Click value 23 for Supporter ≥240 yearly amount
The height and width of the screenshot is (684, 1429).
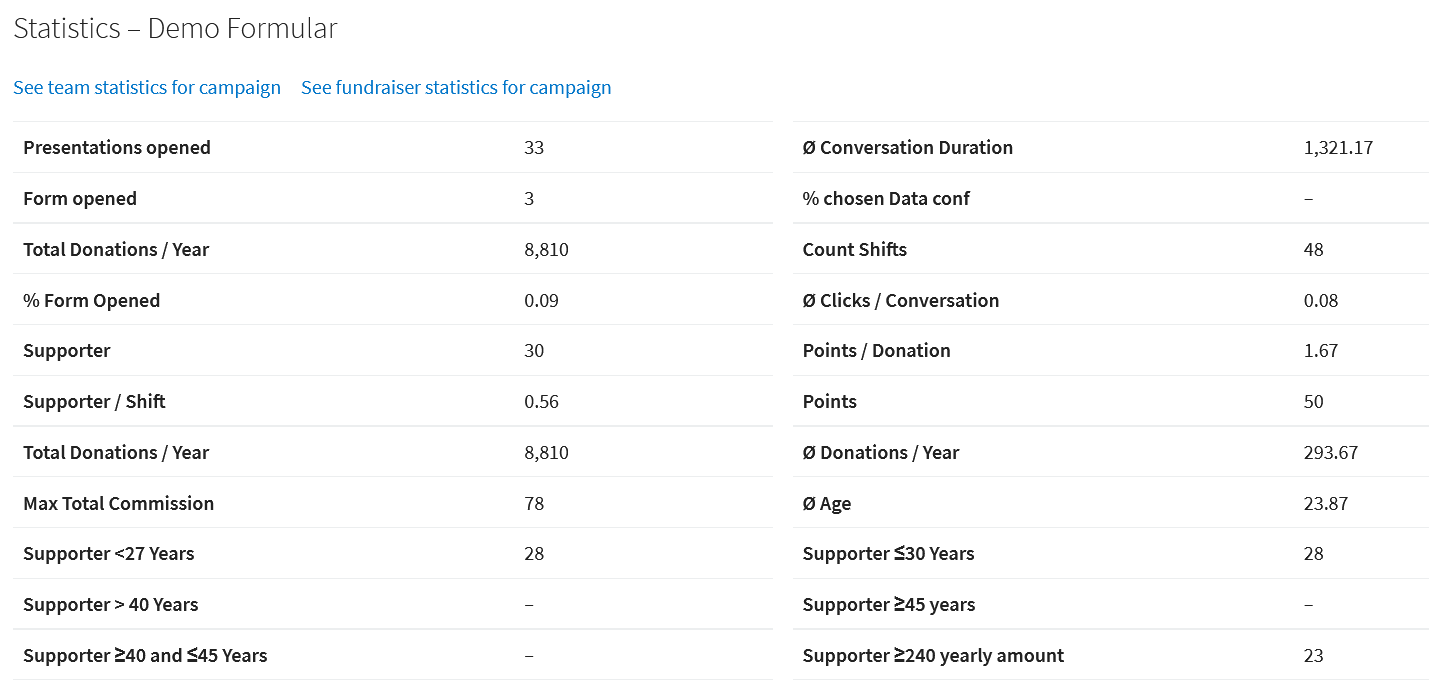(x=1314, y=655)
